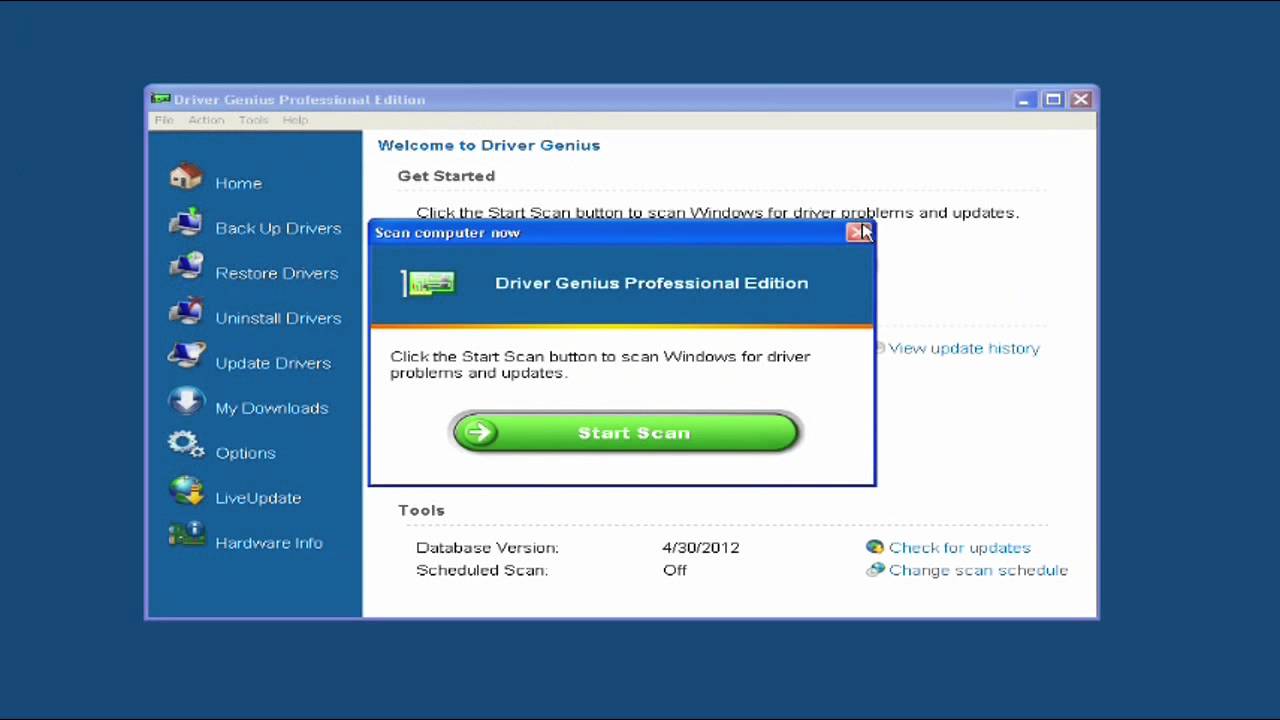Click the globe icon beside Check for updates
This screenshot has width=1280, height=720.
tap(874, 547)
